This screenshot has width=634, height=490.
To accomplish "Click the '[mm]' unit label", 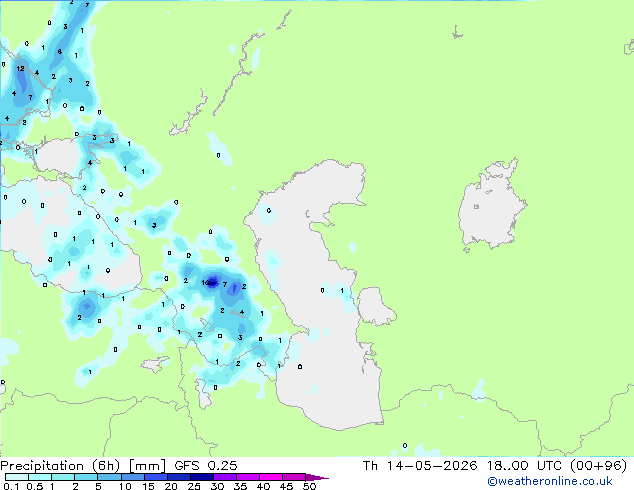I will pos(147,466).
